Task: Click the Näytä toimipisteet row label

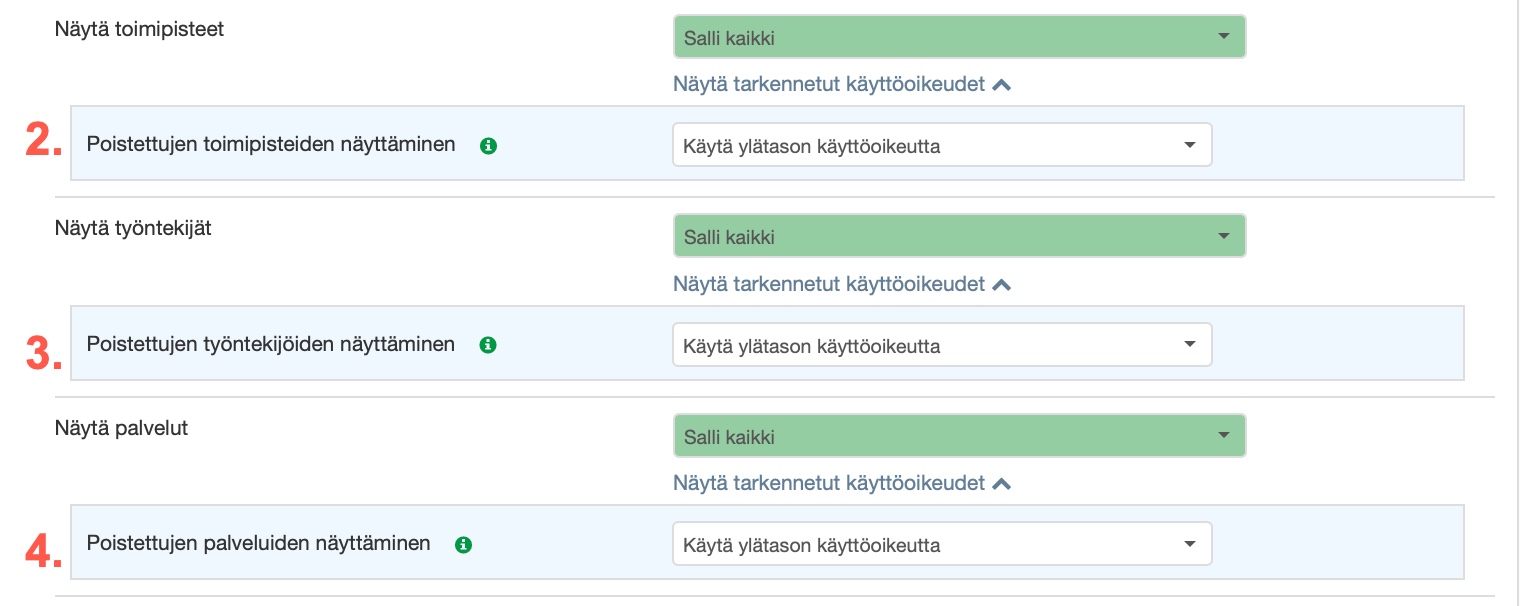Action: [x=139, y=29]
